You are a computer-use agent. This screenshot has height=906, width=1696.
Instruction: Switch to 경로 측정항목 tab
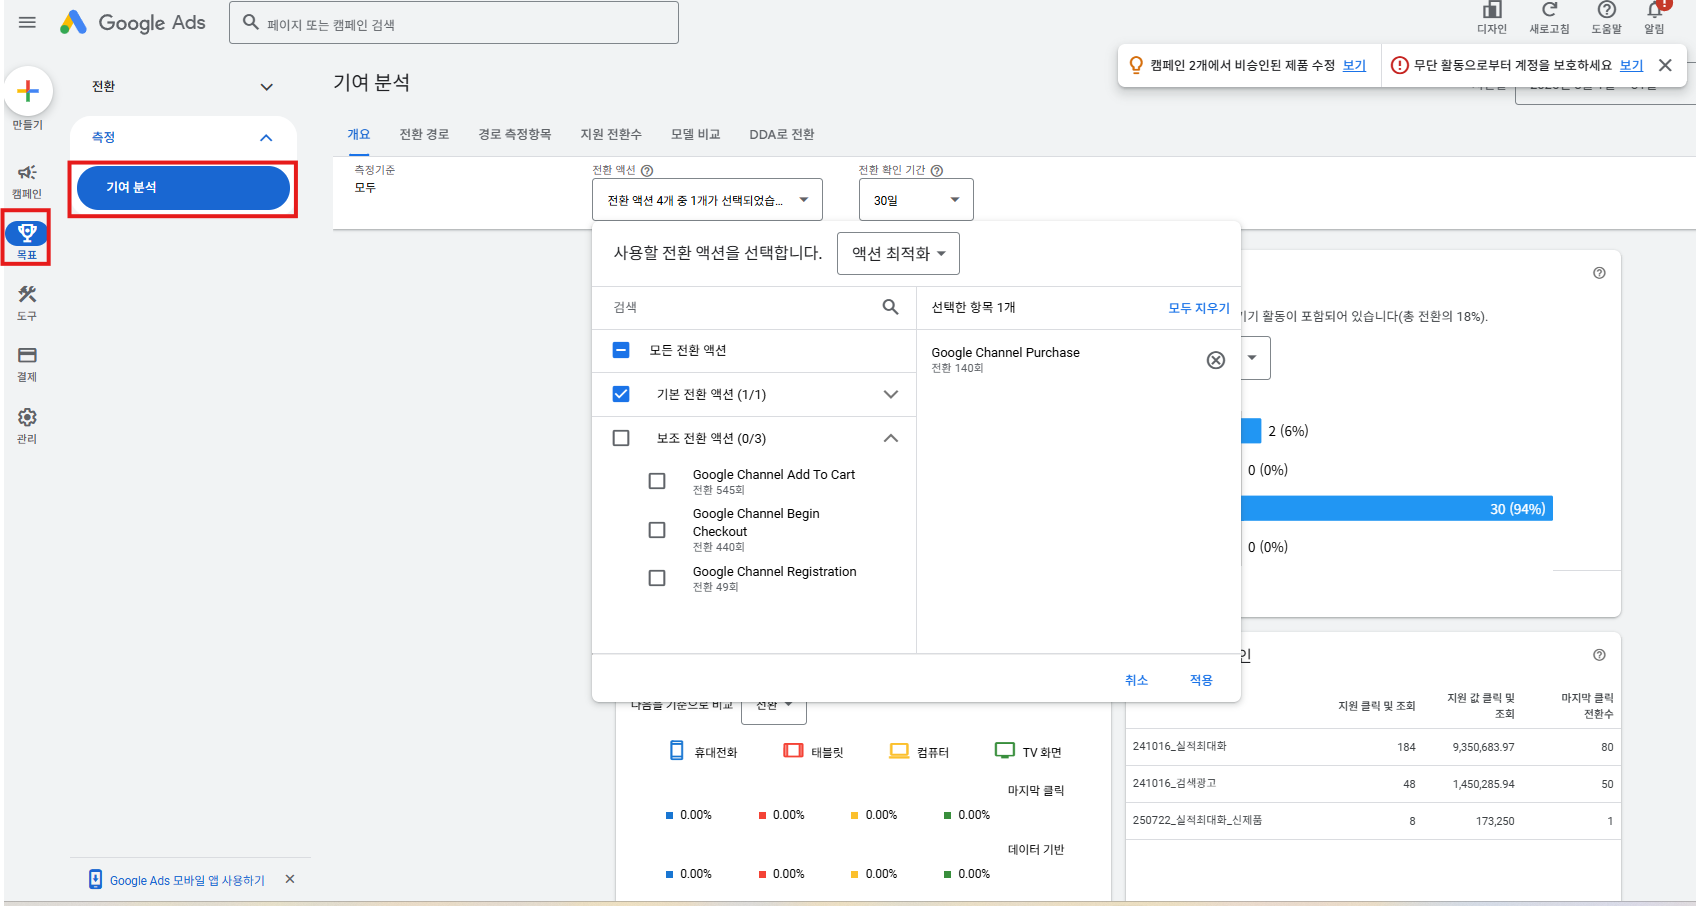[x=515, y=134]
